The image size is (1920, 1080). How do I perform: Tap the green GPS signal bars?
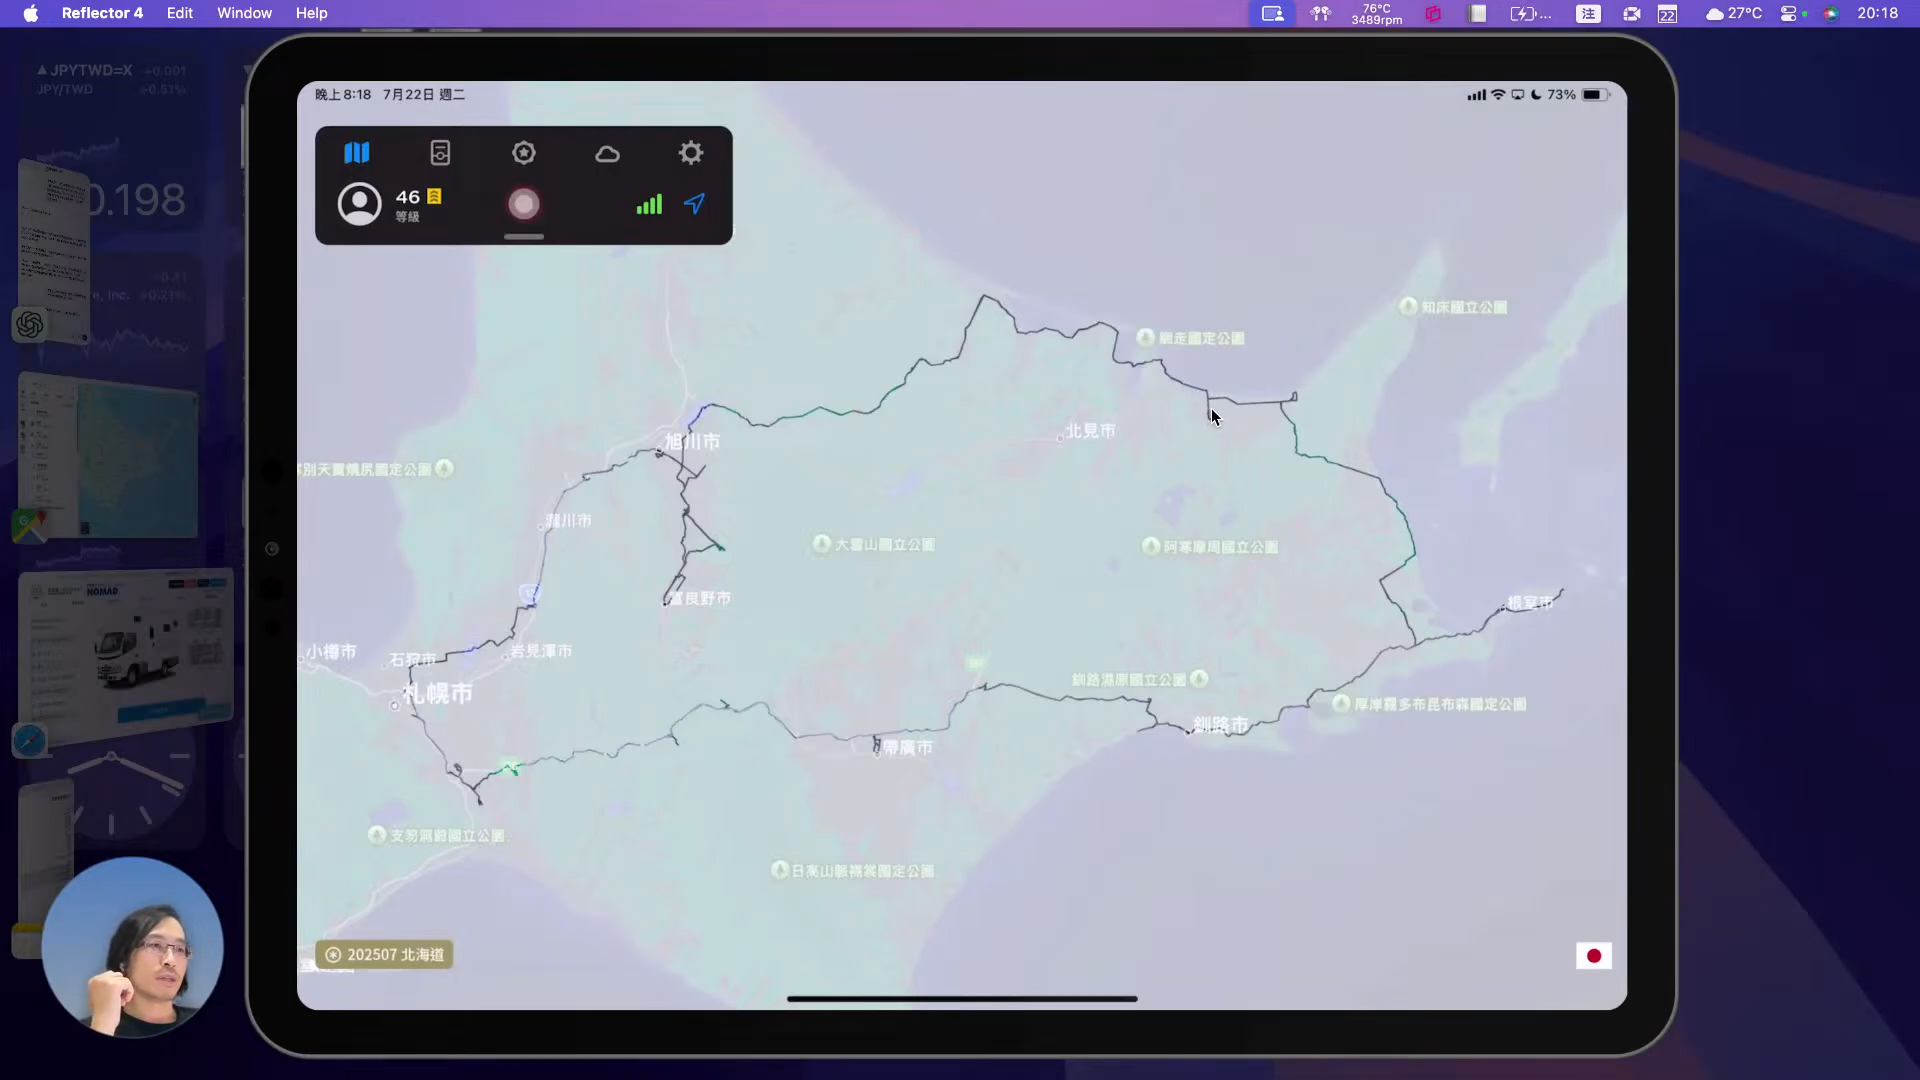(x=649, y=204)
